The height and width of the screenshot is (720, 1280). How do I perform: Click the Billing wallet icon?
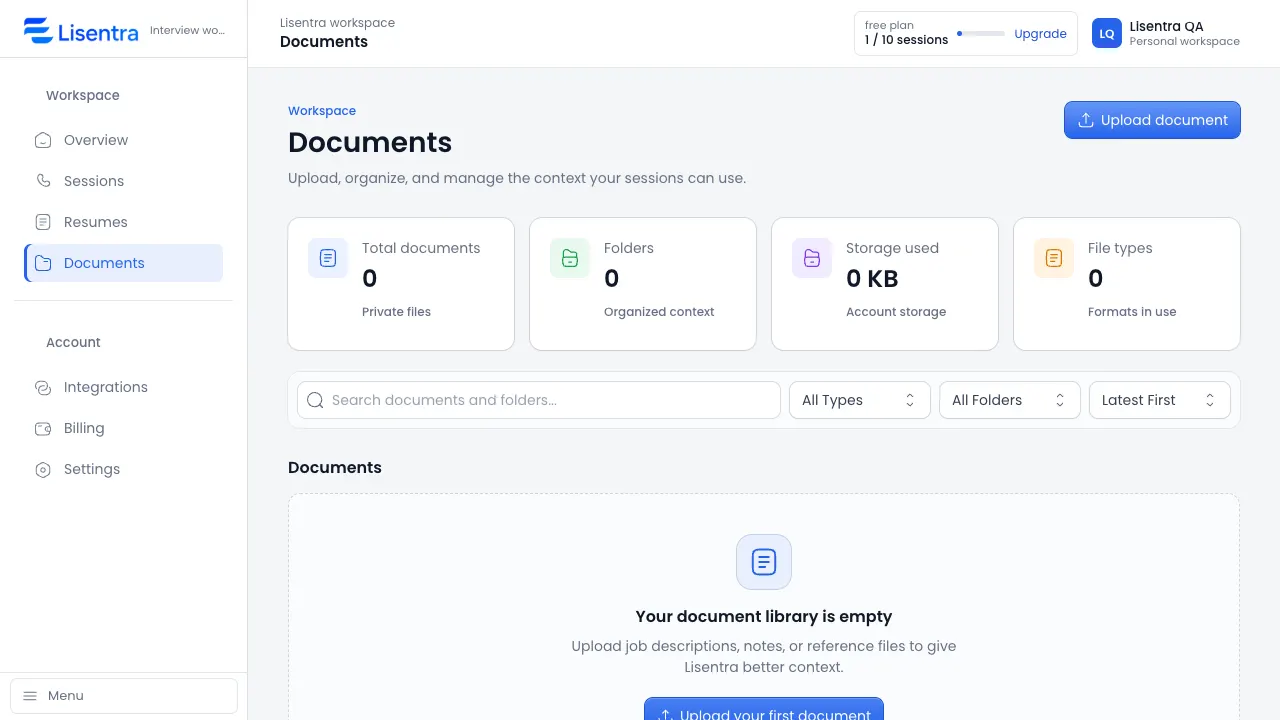click(x=43, y=428)
